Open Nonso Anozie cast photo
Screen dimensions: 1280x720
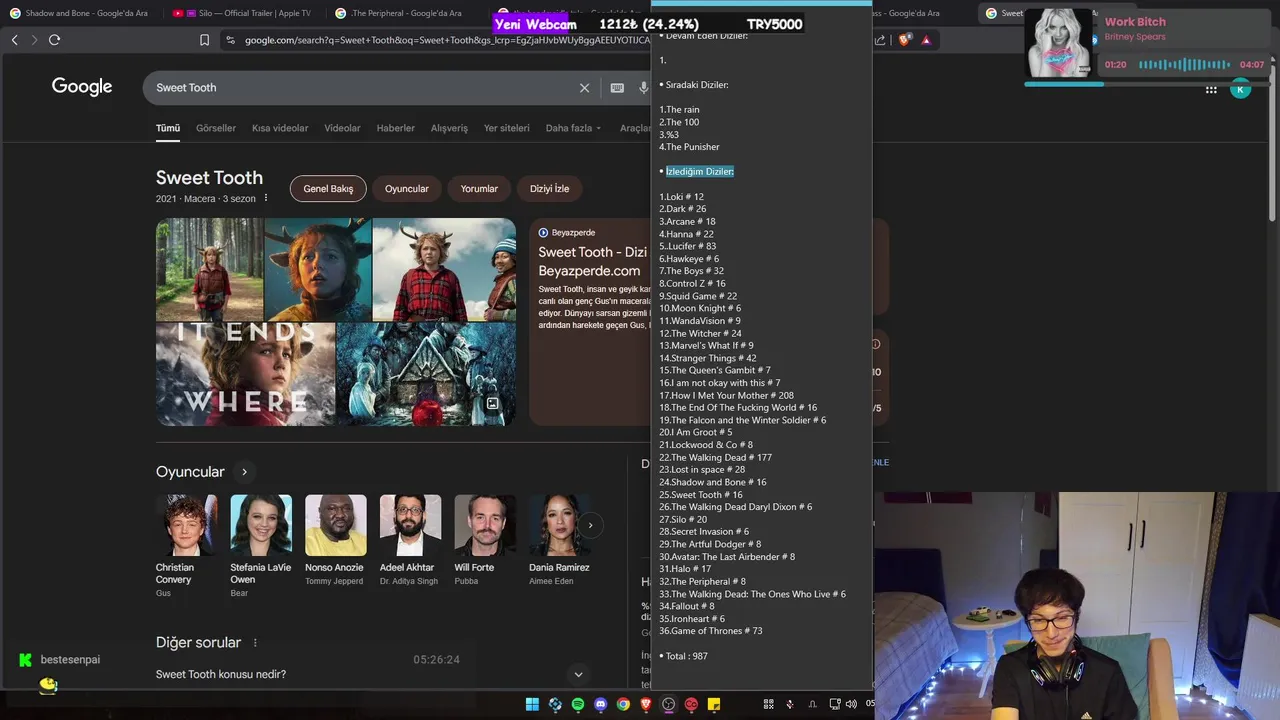coord(336,525)
